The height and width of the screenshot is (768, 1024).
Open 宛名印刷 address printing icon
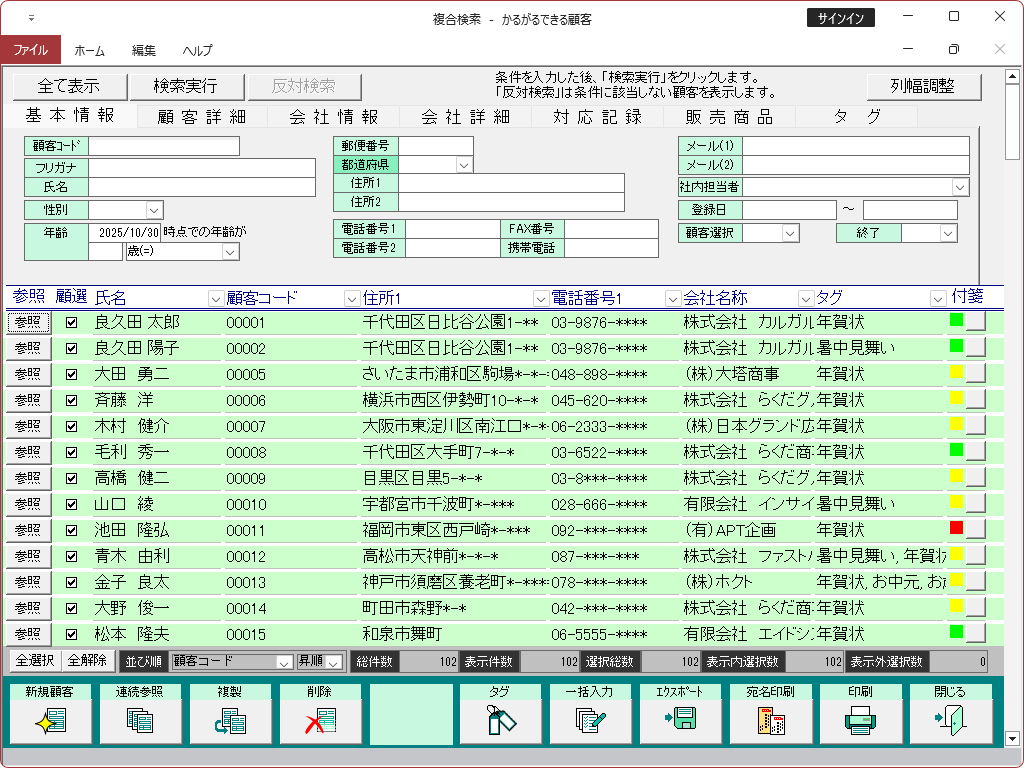coord(770,719)
